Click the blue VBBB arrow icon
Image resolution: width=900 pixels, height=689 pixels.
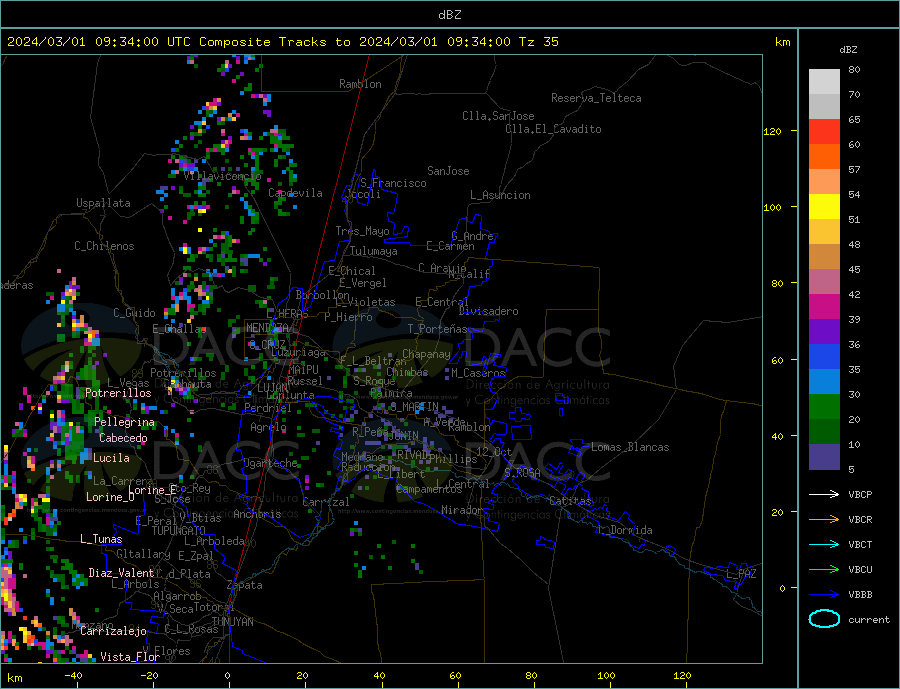tap(825, 594)
